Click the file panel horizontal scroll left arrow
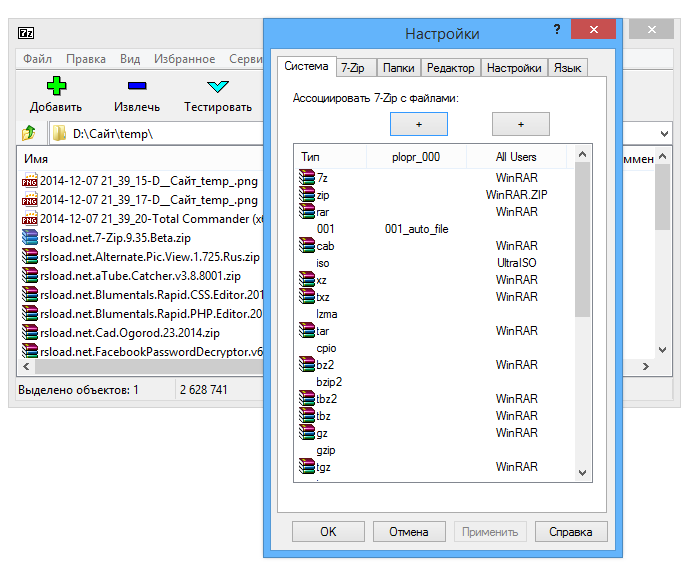This screenshot has width=696, height=562. click(x=26, y=366)
